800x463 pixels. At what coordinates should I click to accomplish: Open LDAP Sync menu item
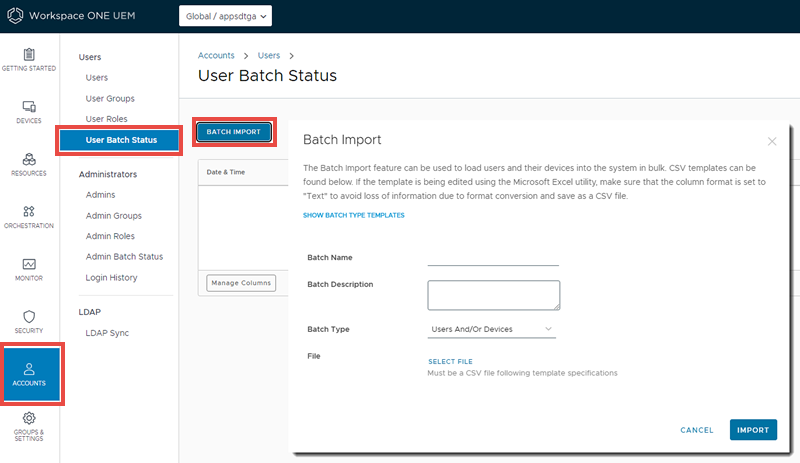tap(107, 333)
